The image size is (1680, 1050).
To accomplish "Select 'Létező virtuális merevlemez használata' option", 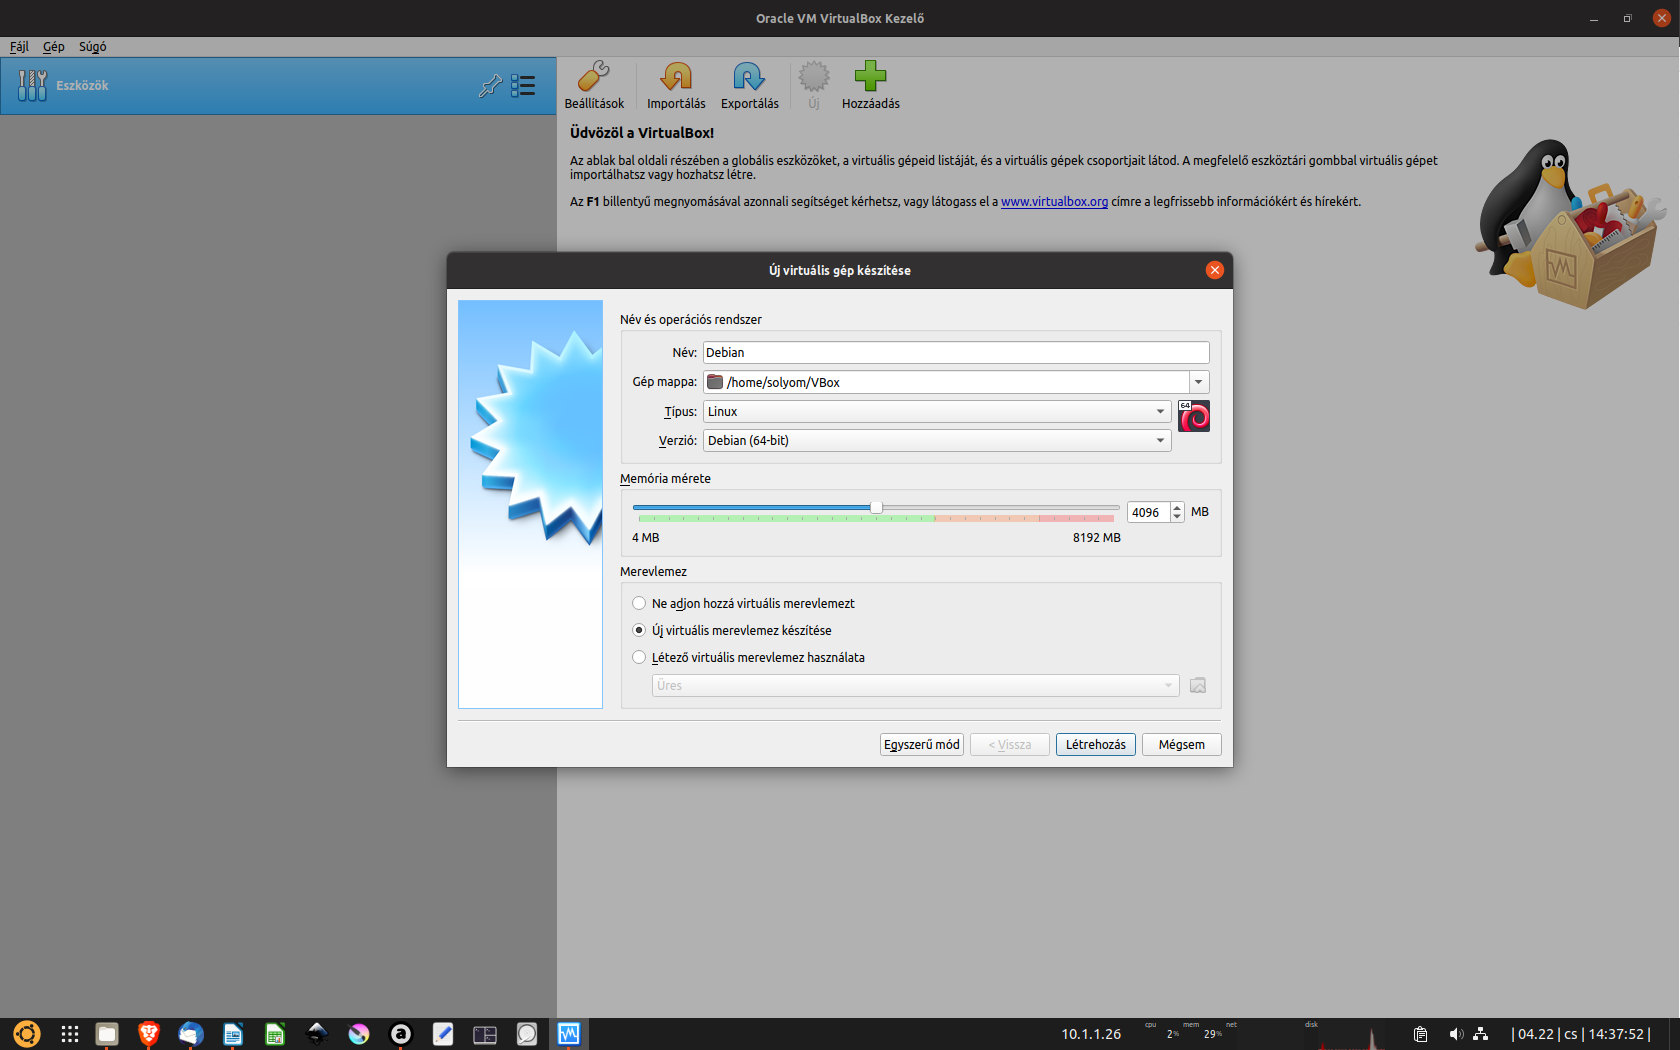I will 748,657.
